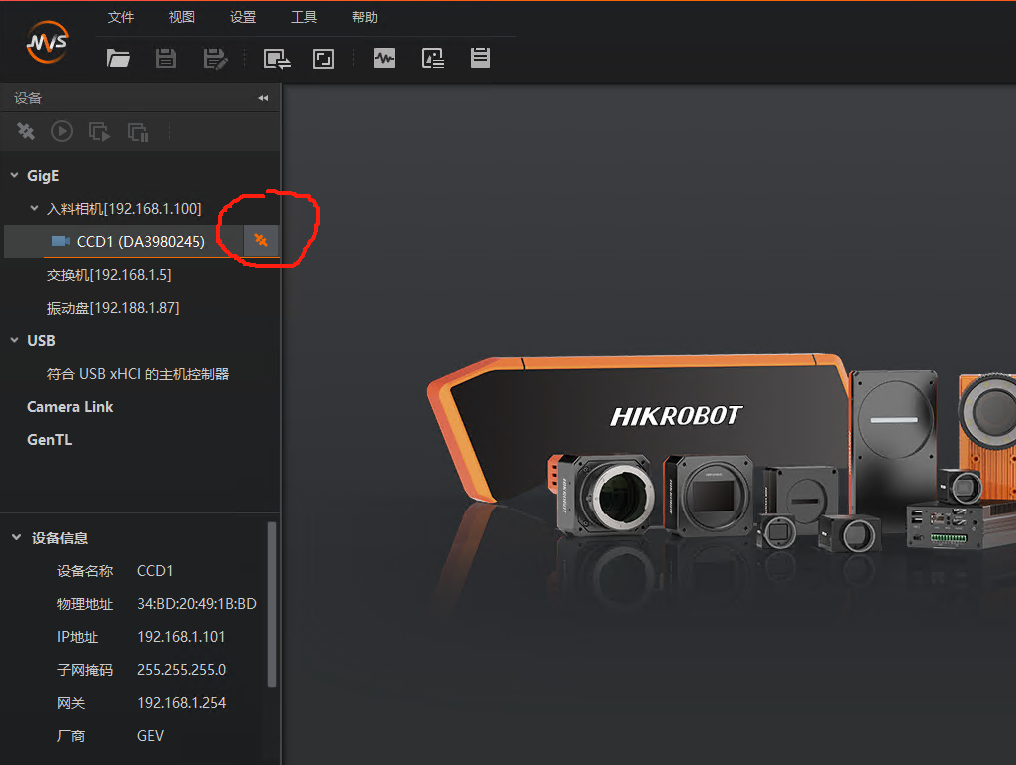1016x765 pixels.
Task: Click the save floppy disk icon
Action: [x=166, y=59]
